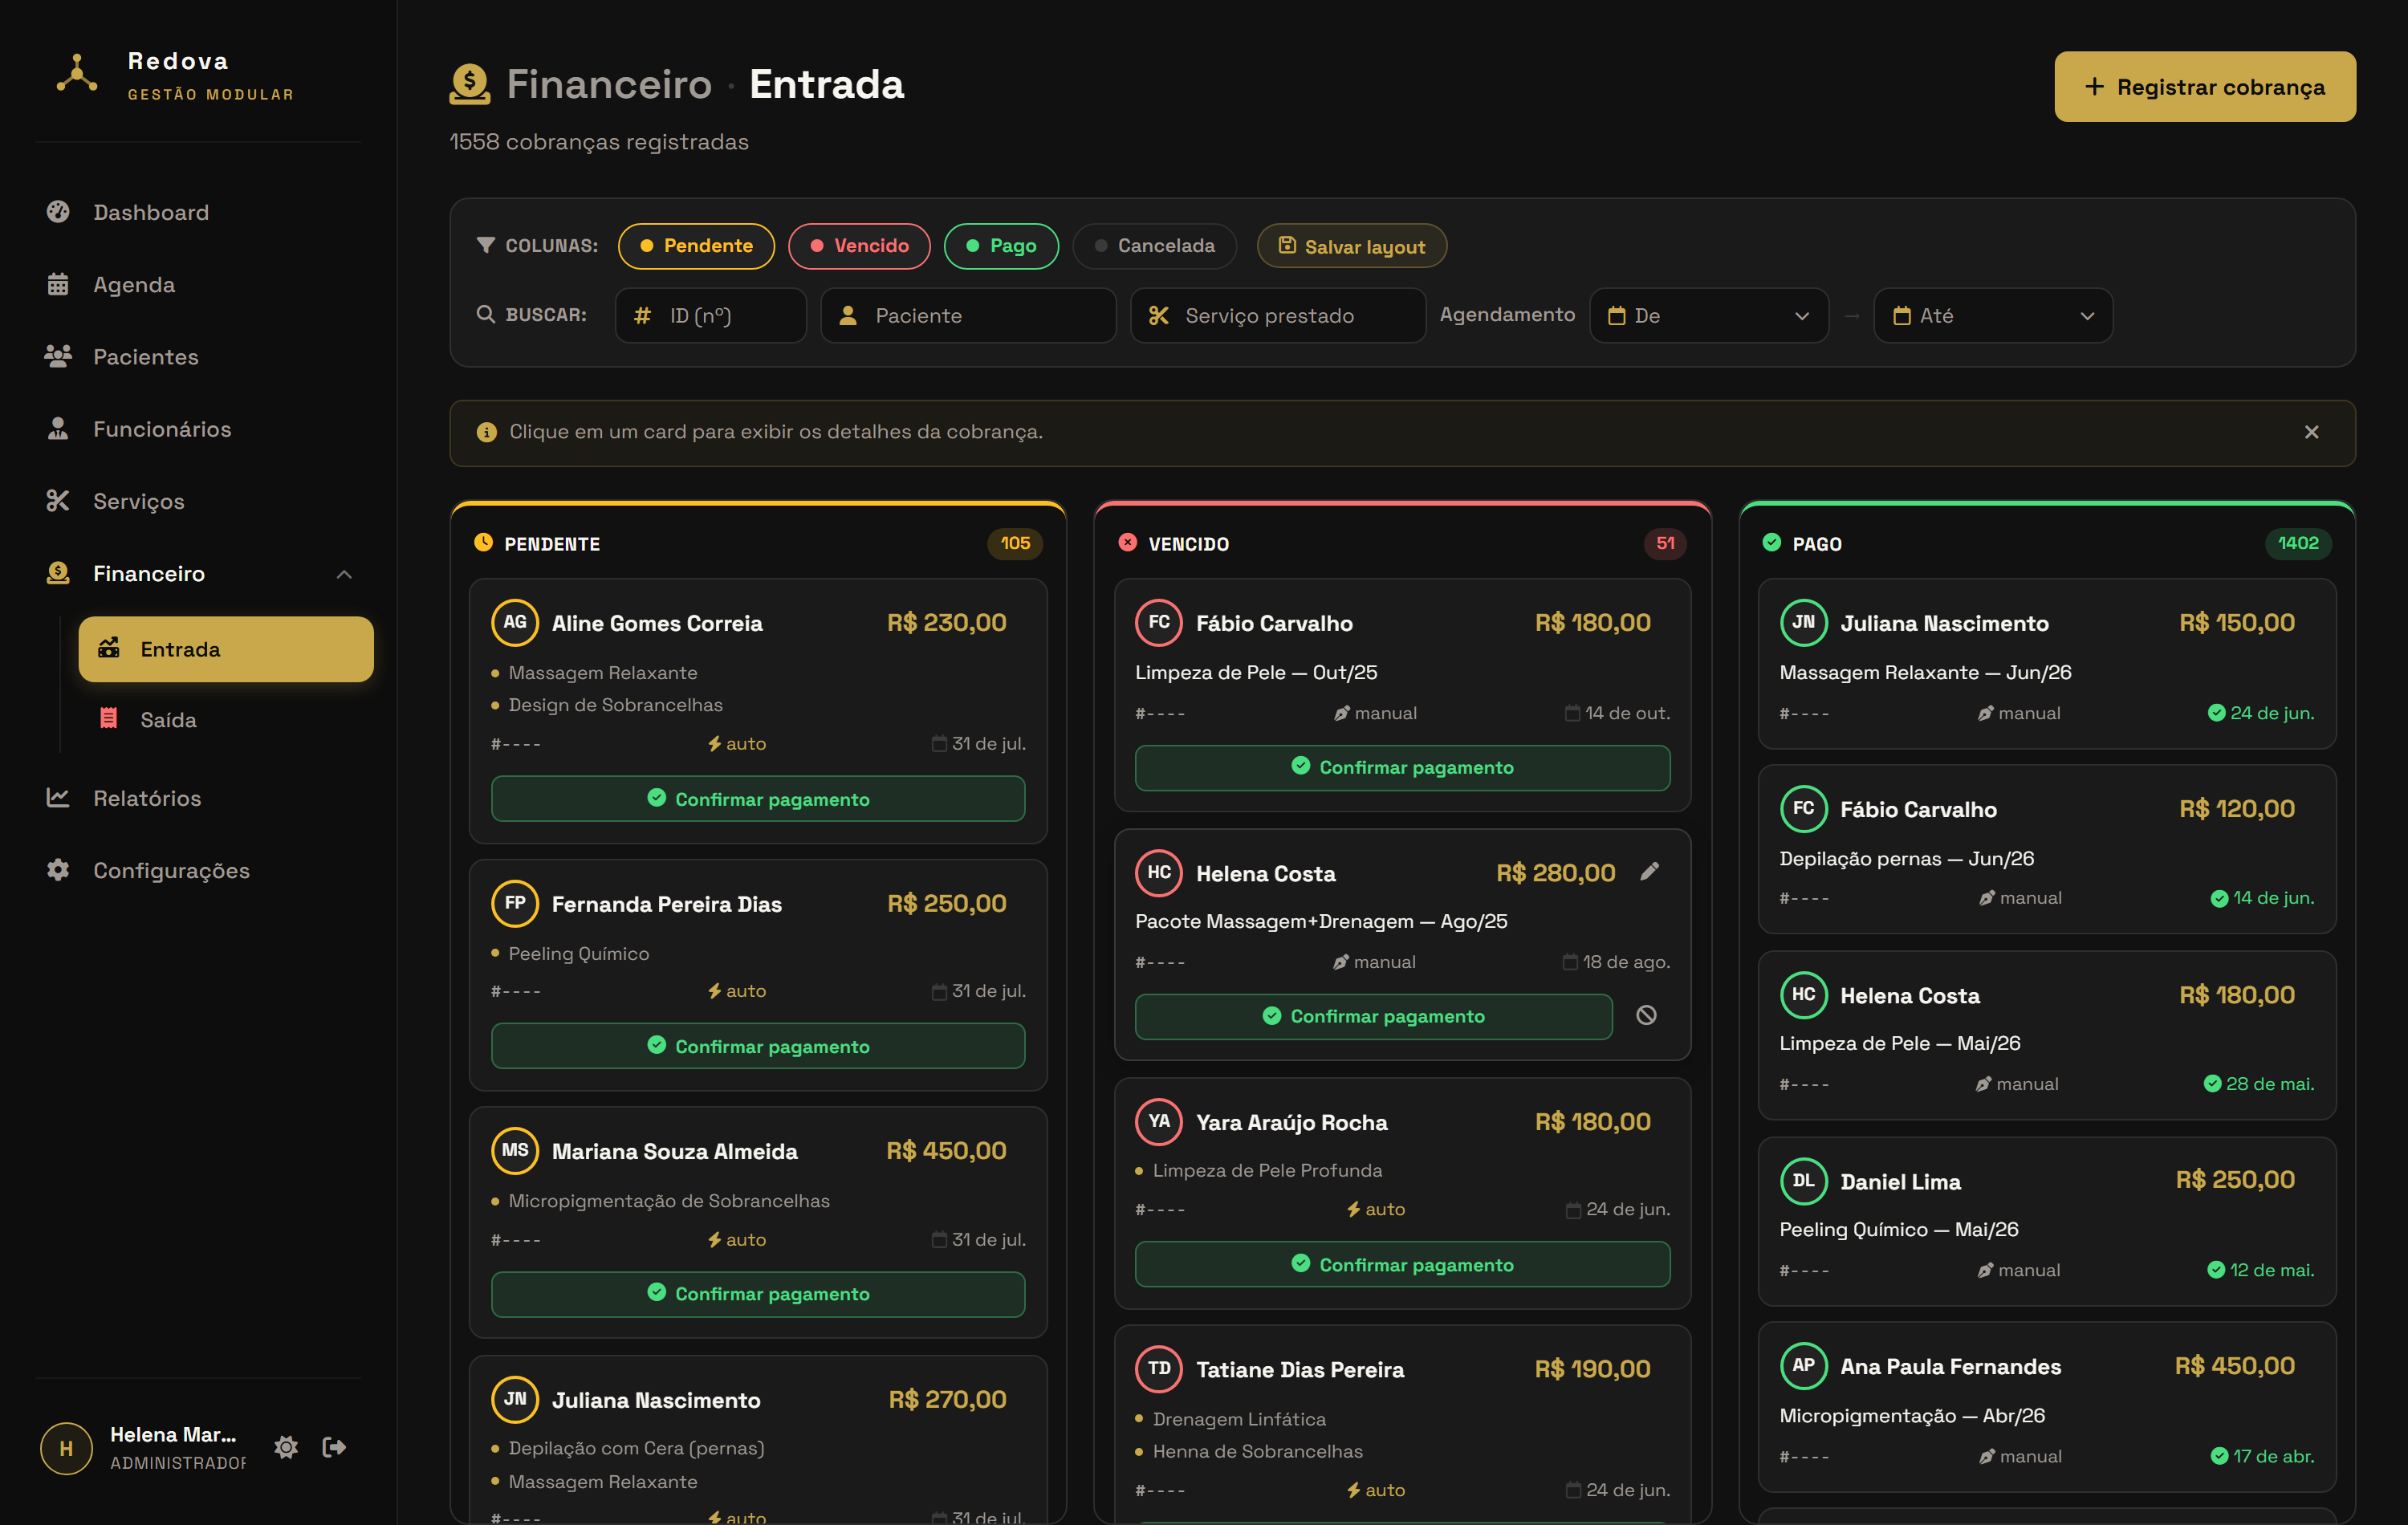Select the Saída submenu item
The height and width of the screenshot is (1525, 2408).
[x=226, y=720]
